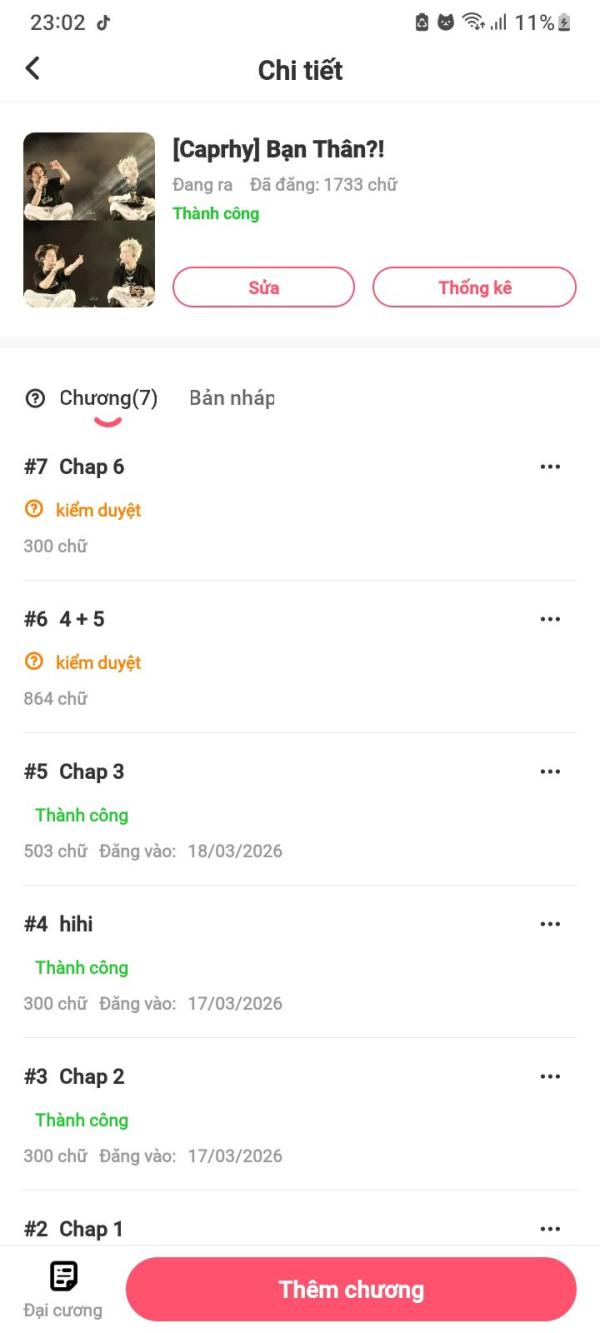Open three-dot menu for hihi chapter

click(x=550, y=924)
